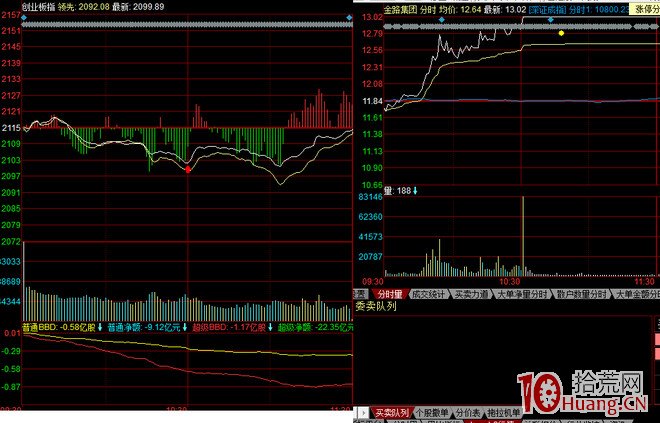This screenshot has height=423, width=660.
Task: Select the 买卖队列 tab
Action: pos(391,413)
